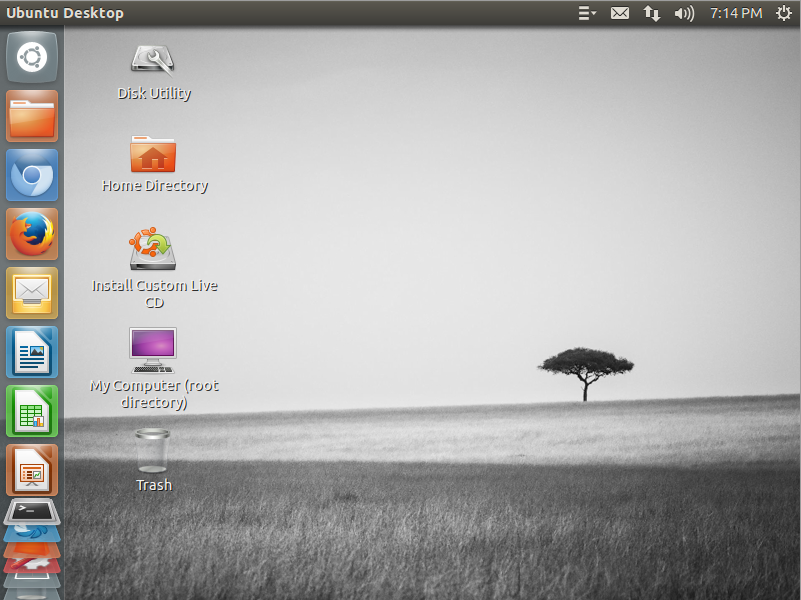Select Install Custom Live CD icon
This screenshot has height=600, width=801.
pyautogui.click(x=152, y=249)
